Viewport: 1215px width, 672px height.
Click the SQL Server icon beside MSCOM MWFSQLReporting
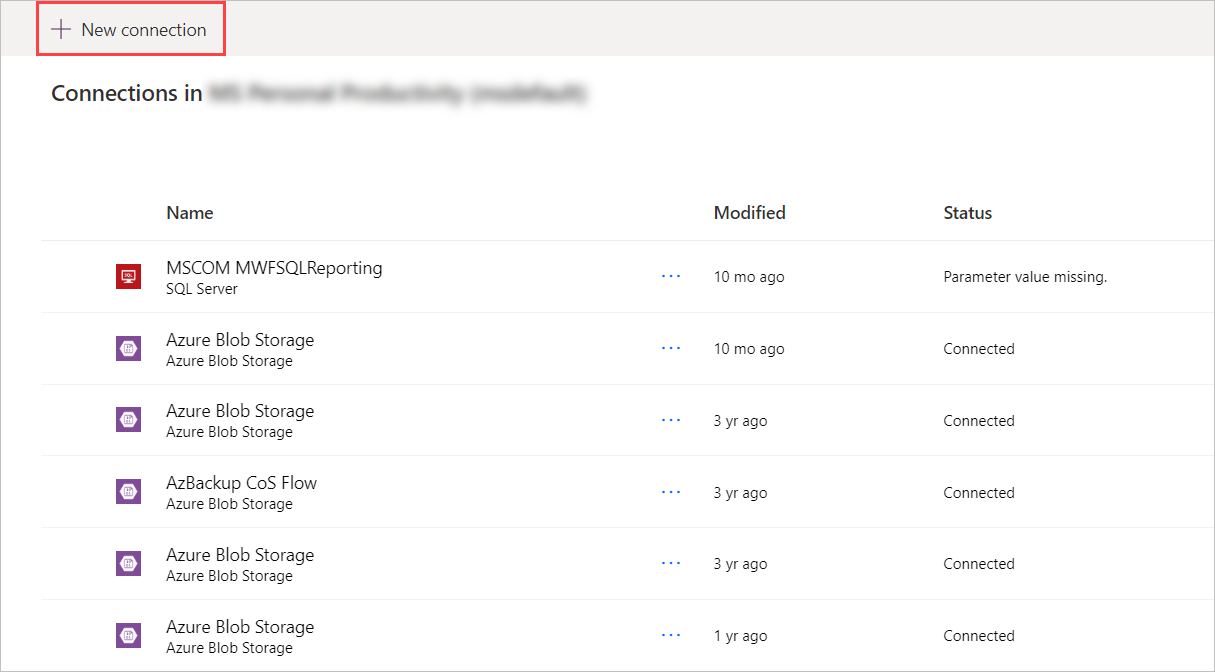pos(128,277)
